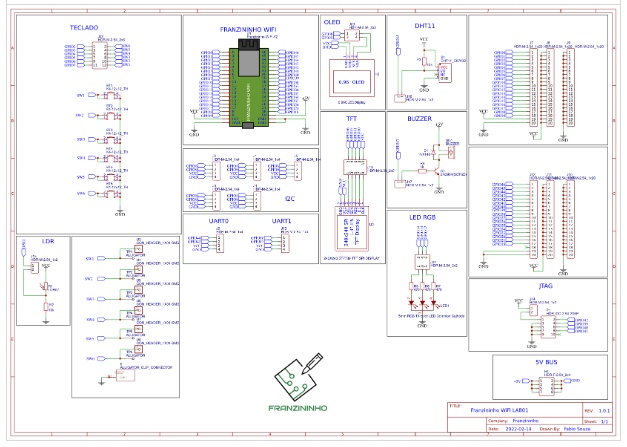This screenshot has width=627, height=447.
Task: Click the LED RGB section title
Action: [x=421, y=216]
